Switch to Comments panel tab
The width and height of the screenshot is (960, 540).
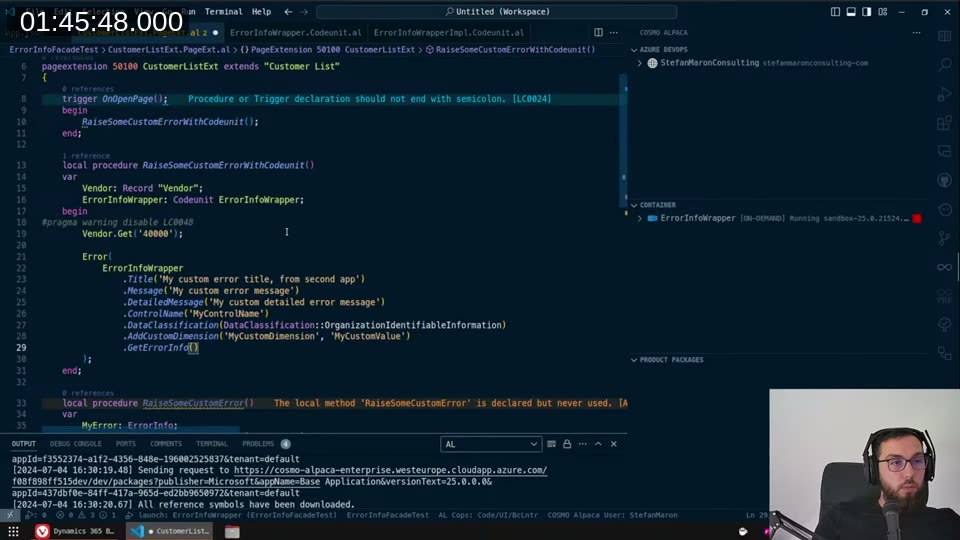coord(166,444)
